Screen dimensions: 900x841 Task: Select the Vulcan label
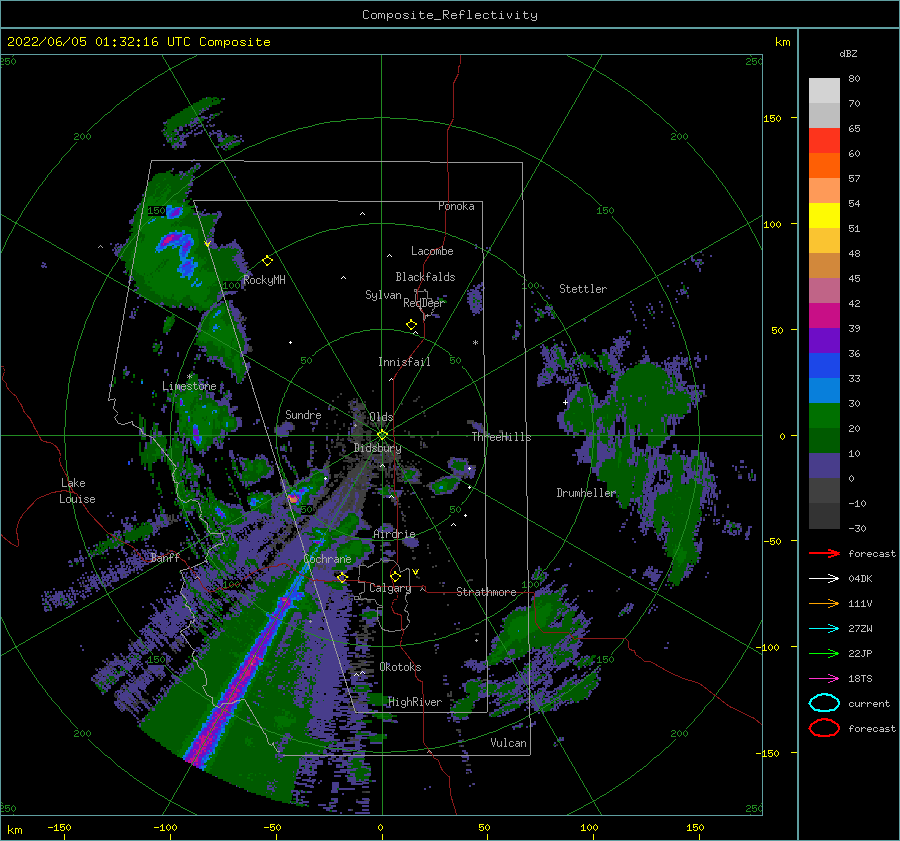point(509,743)
